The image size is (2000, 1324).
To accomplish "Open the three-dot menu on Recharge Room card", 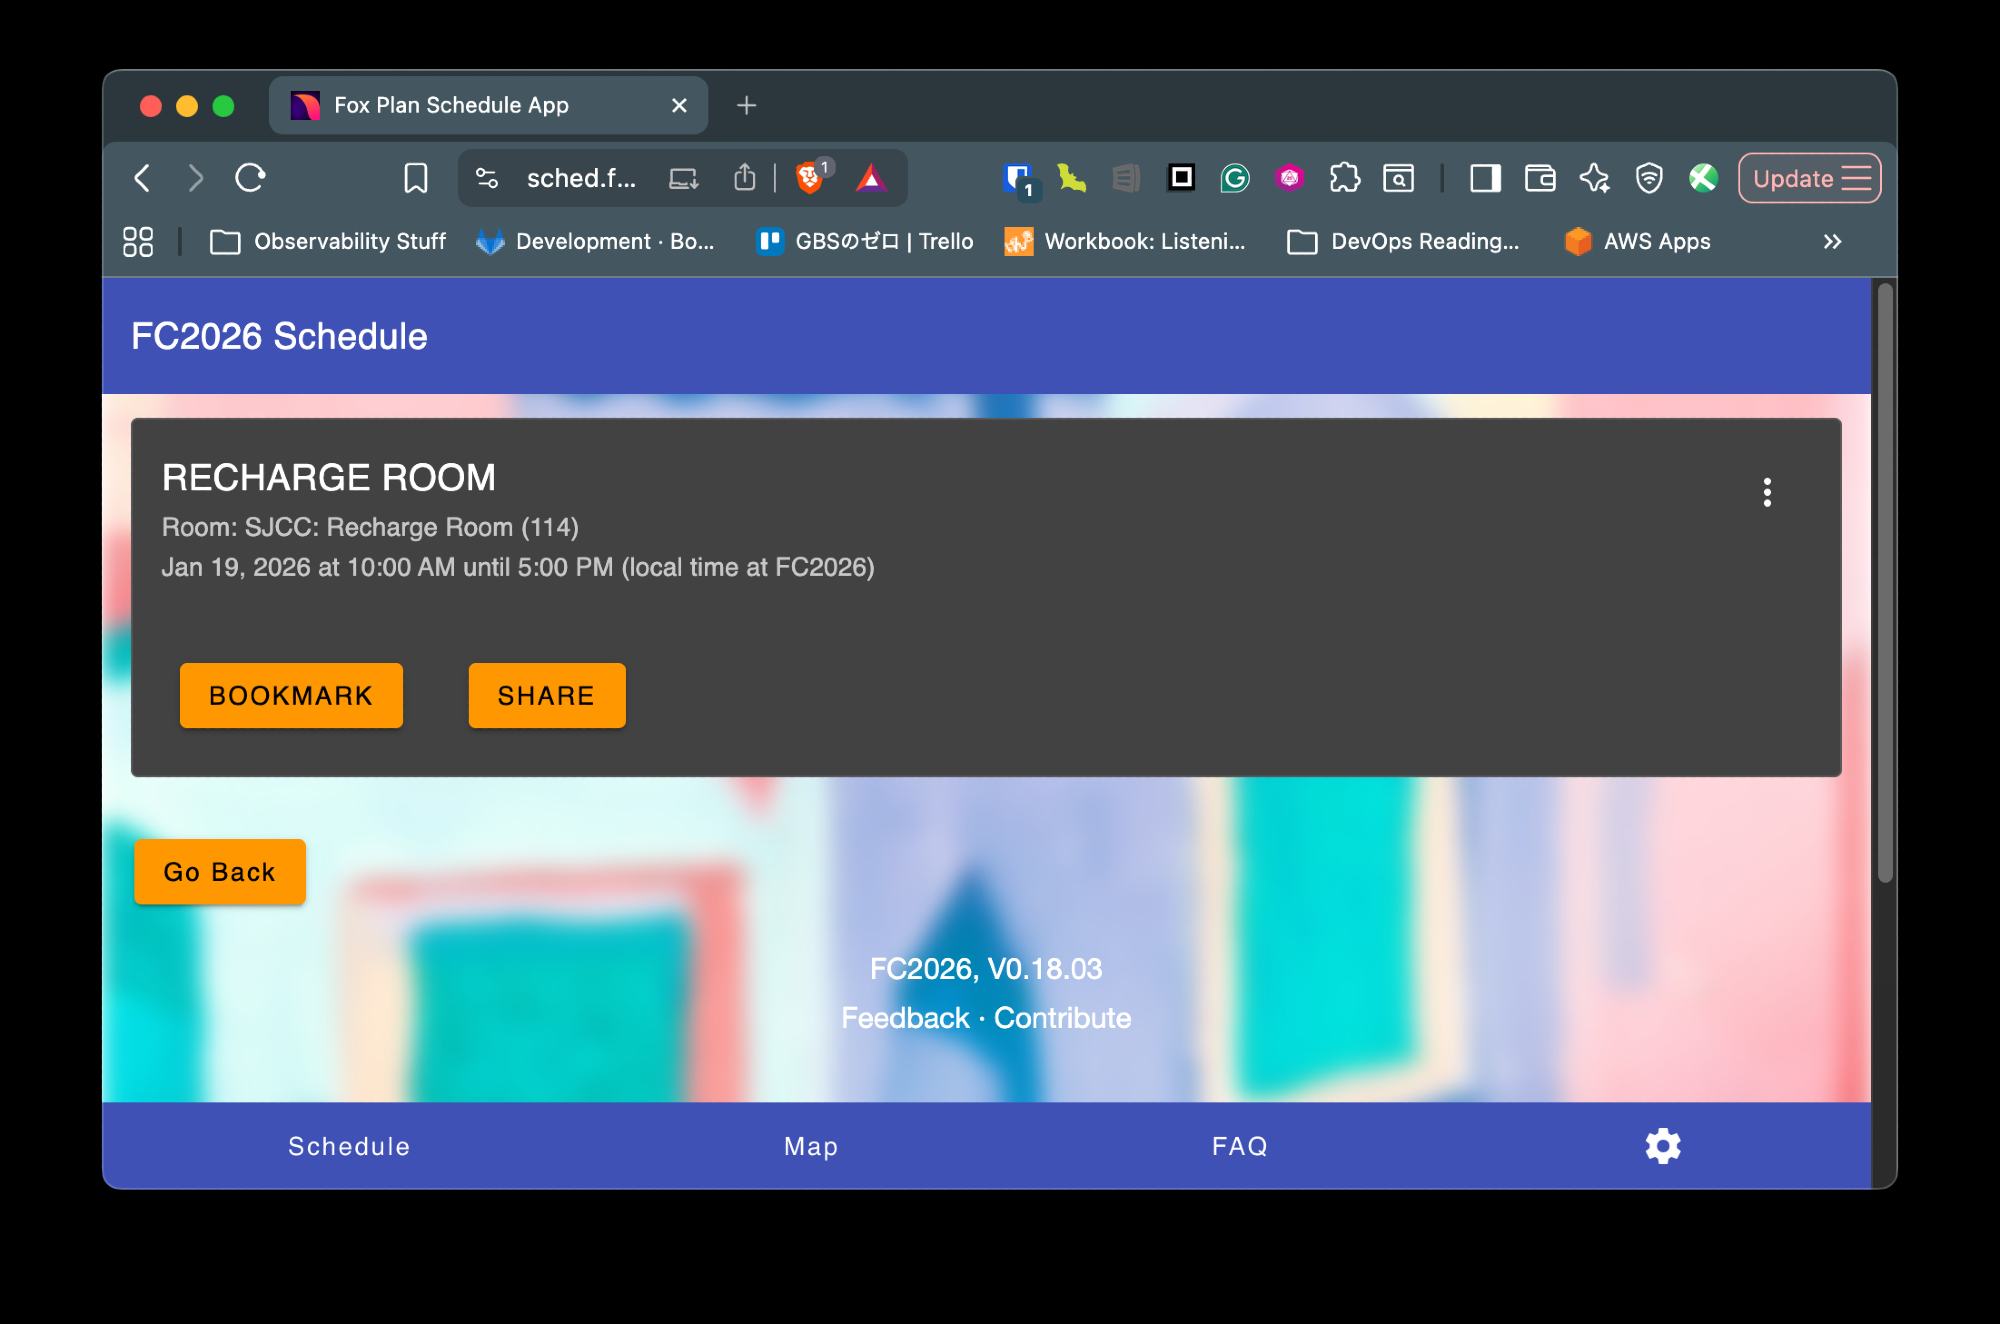I will [1767, 492].
